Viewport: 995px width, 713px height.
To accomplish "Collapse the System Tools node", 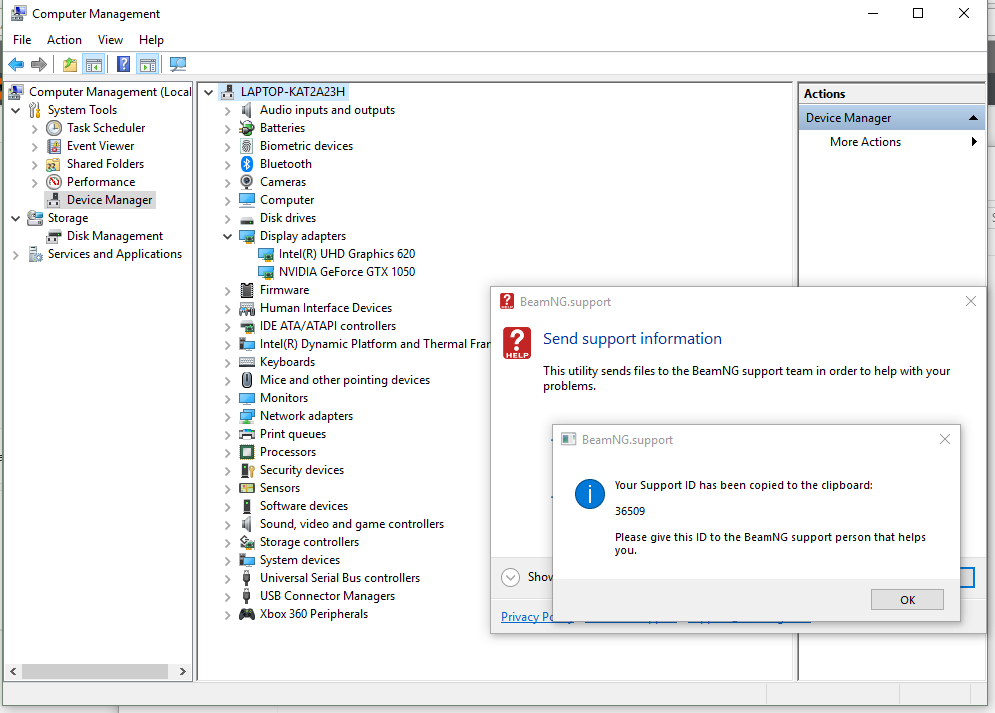I will coord(16,110).
